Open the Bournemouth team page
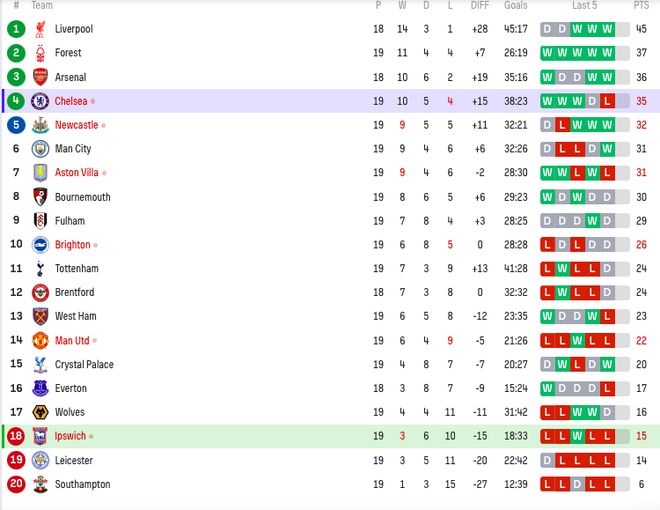The width and height of the screenshot is (660, 510). pos(82,197)
